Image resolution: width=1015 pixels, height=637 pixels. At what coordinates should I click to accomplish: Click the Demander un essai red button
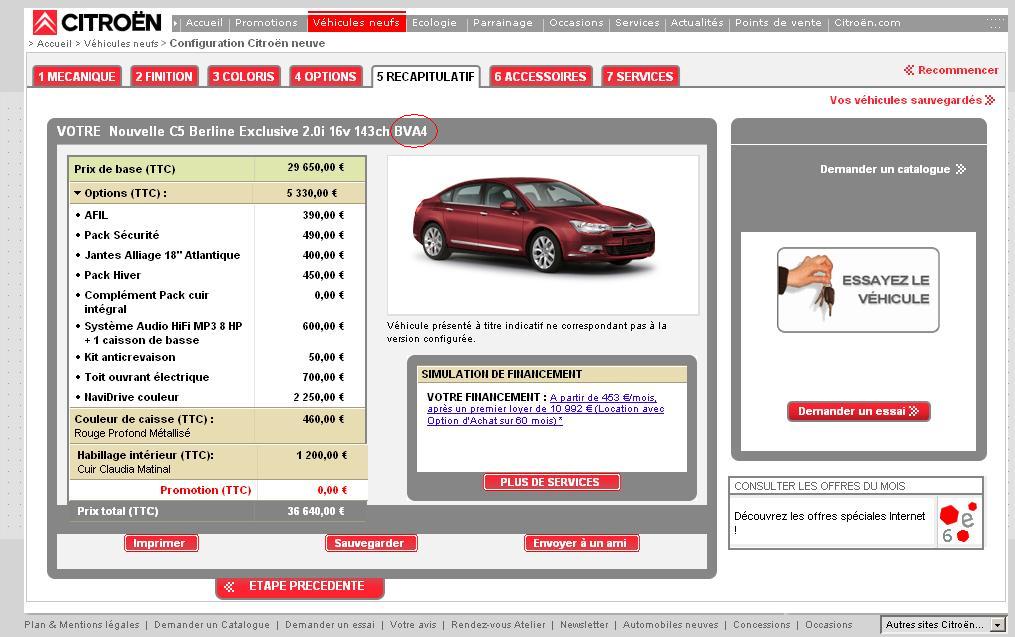point(858,411)
